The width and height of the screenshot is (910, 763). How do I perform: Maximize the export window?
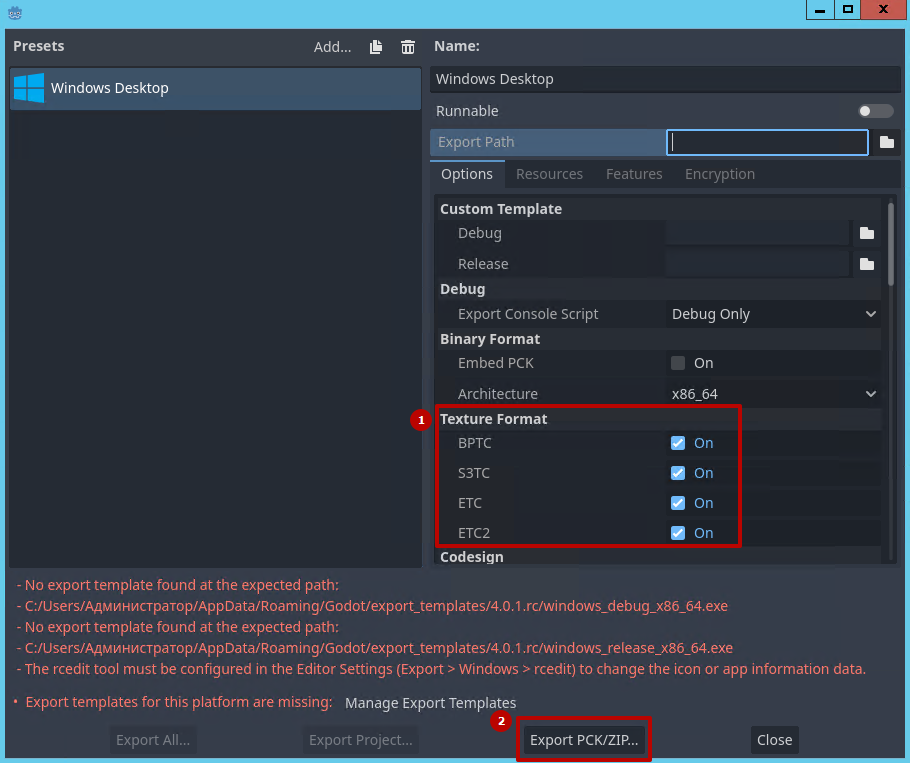pyautogui.click(x=848, y=10)
